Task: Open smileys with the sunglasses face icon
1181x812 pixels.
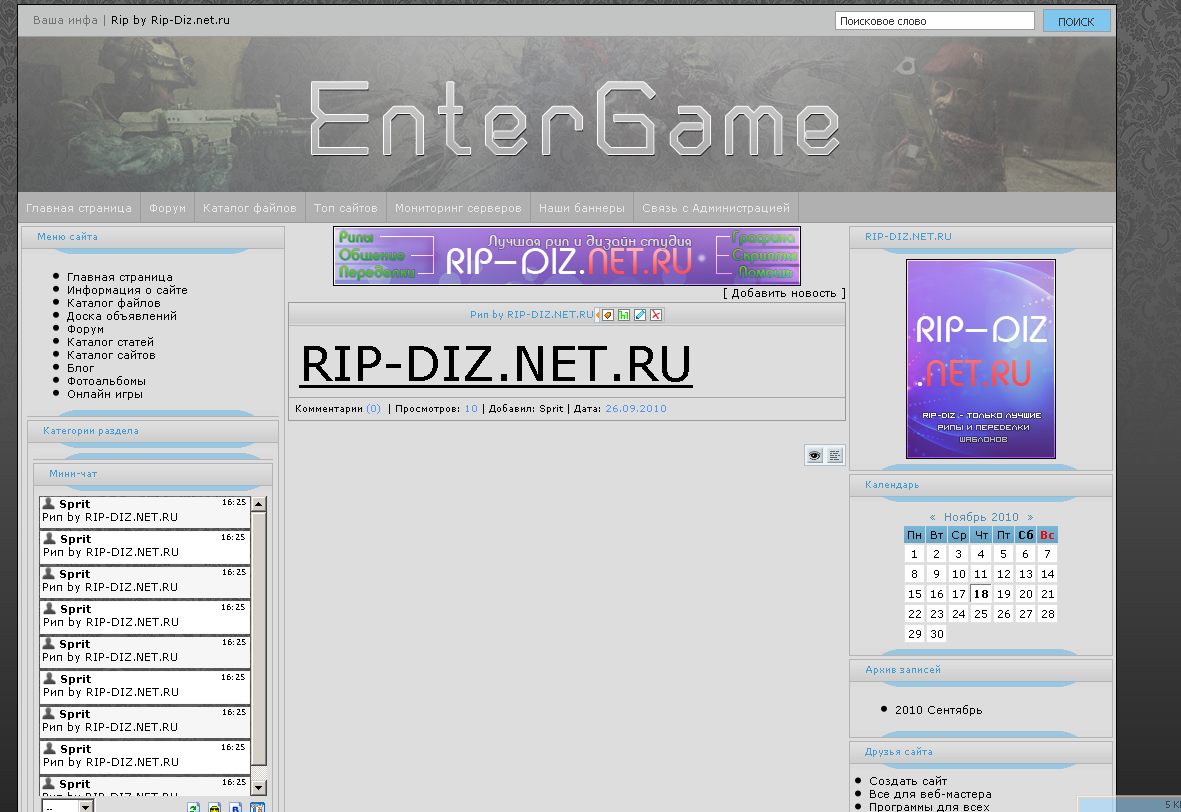Action: pos(214,807)
